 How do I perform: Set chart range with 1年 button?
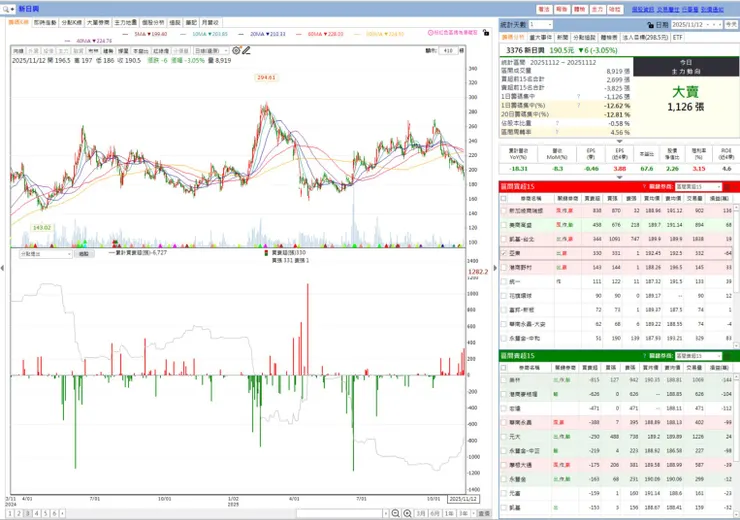pyautogui.click(x=449, y=513)
